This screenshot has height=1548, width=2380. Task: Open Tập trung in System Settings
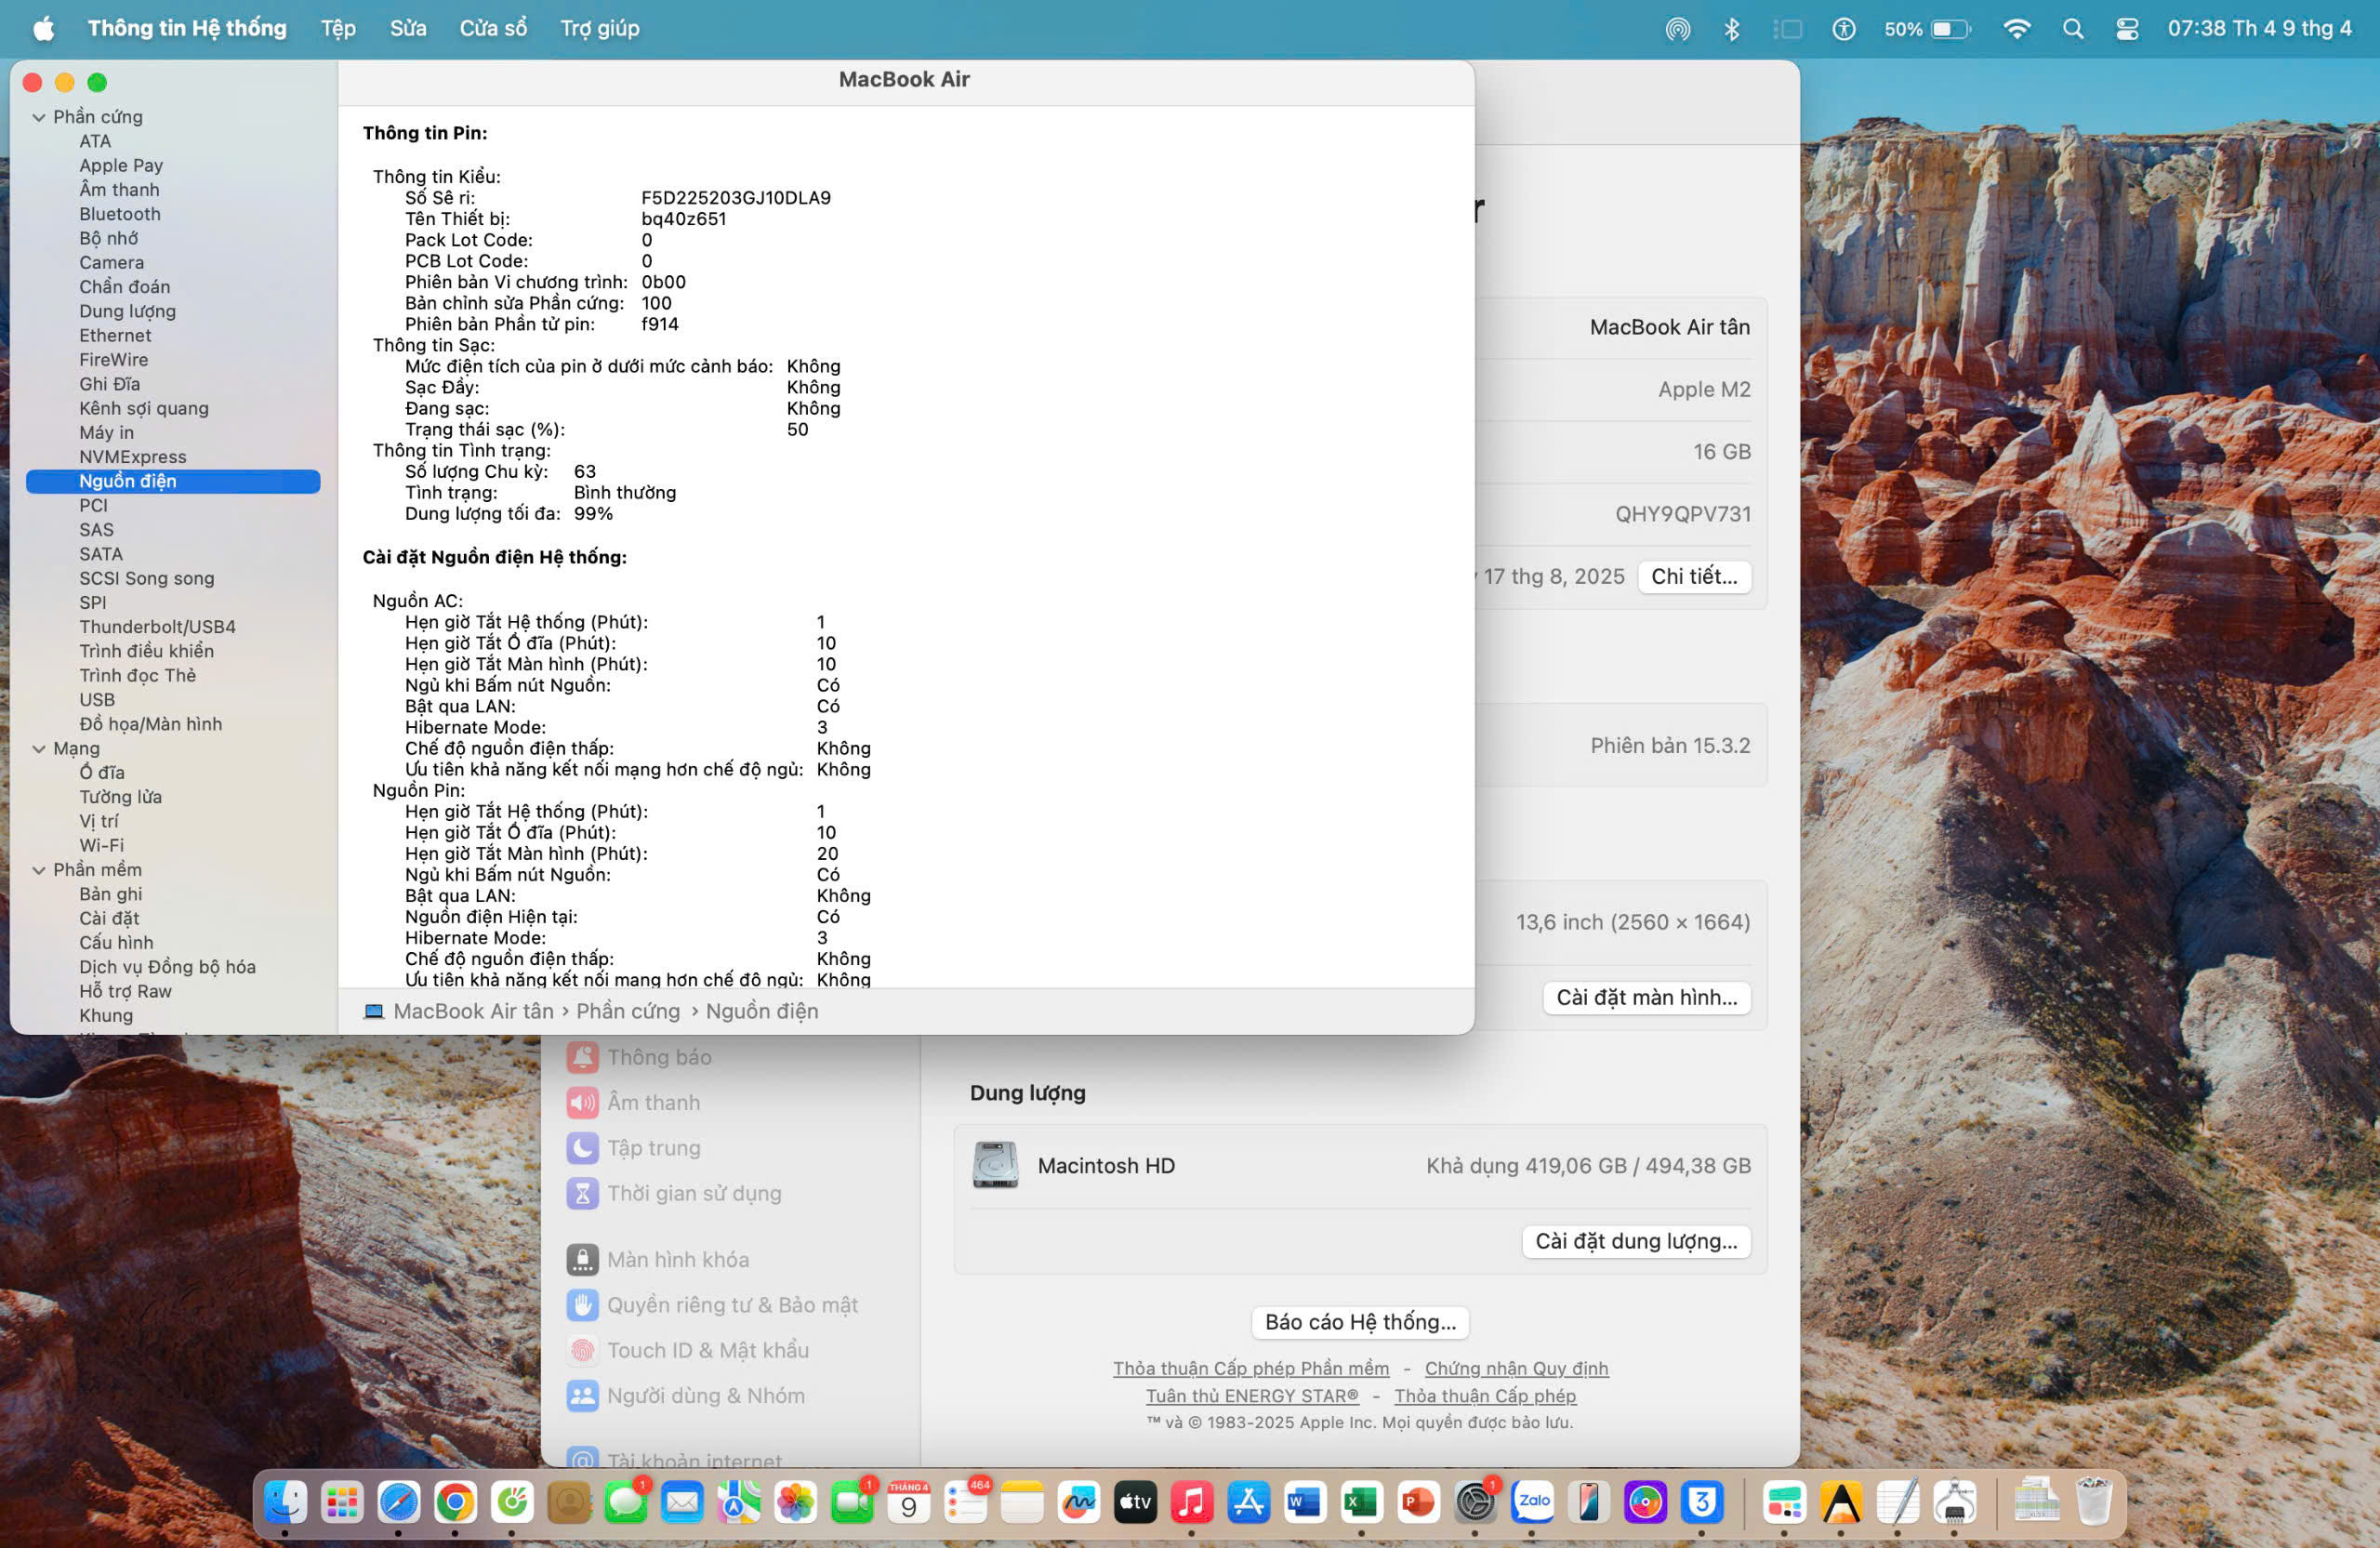pyautogui.click(x=634, y=1148)
